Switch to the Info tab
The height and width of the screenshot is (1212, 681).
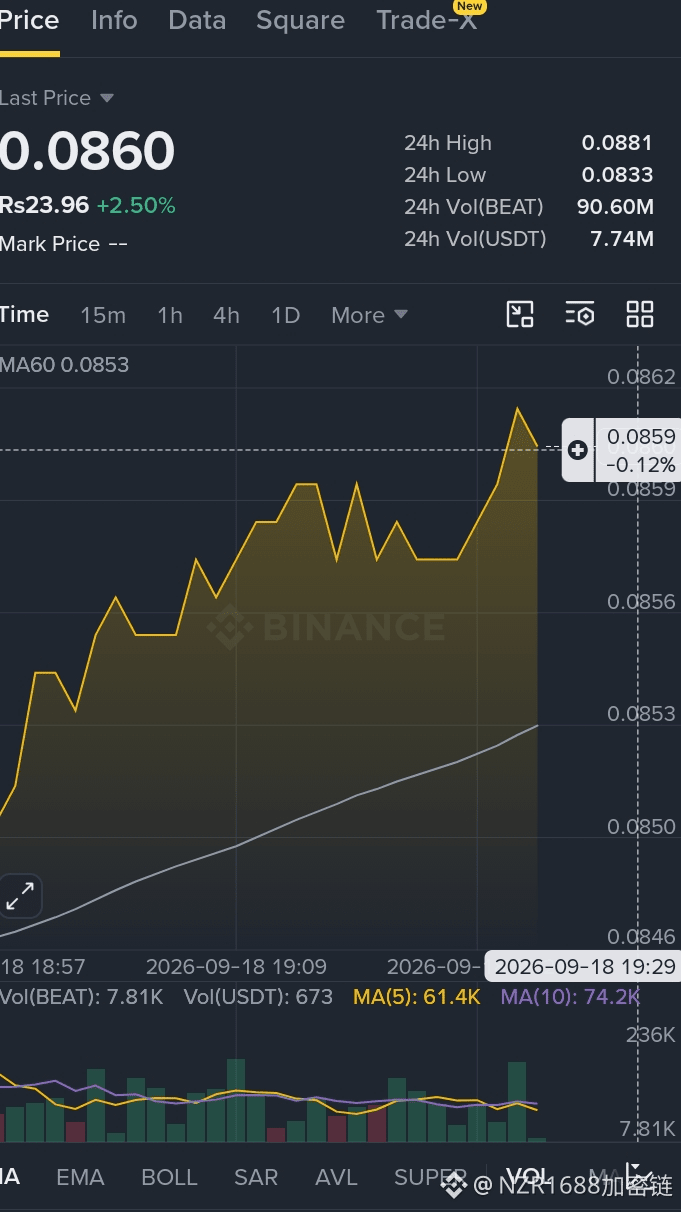pos(114,20)
